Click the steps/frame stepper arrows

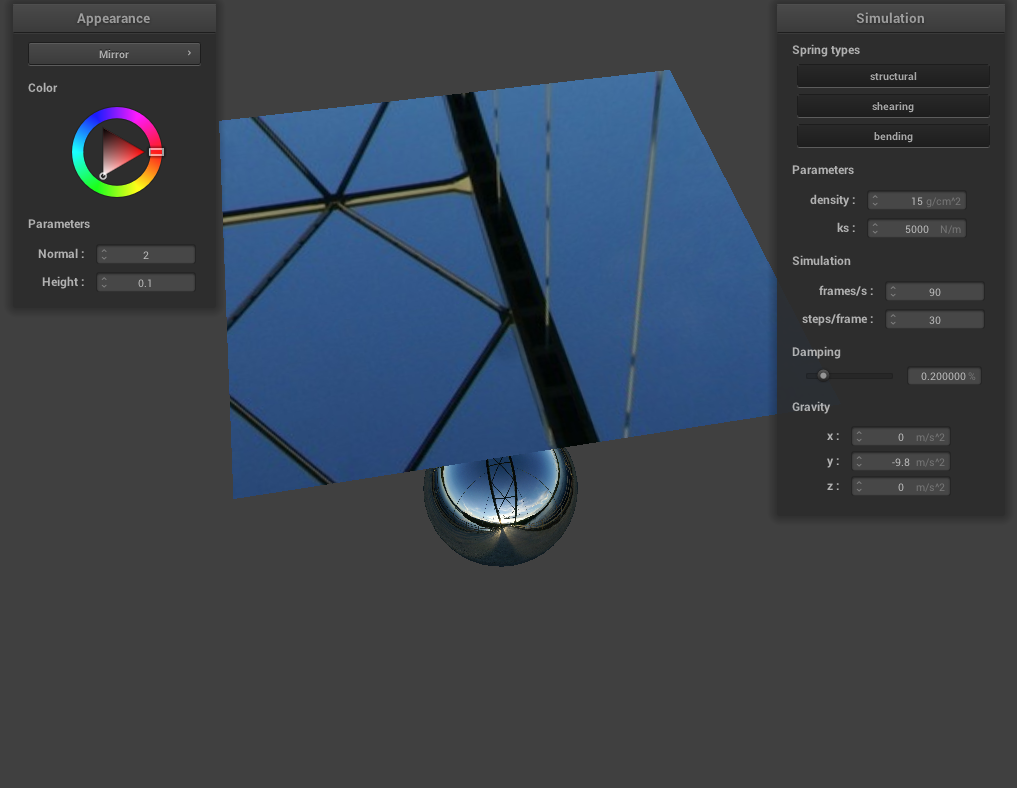point(893,320)
